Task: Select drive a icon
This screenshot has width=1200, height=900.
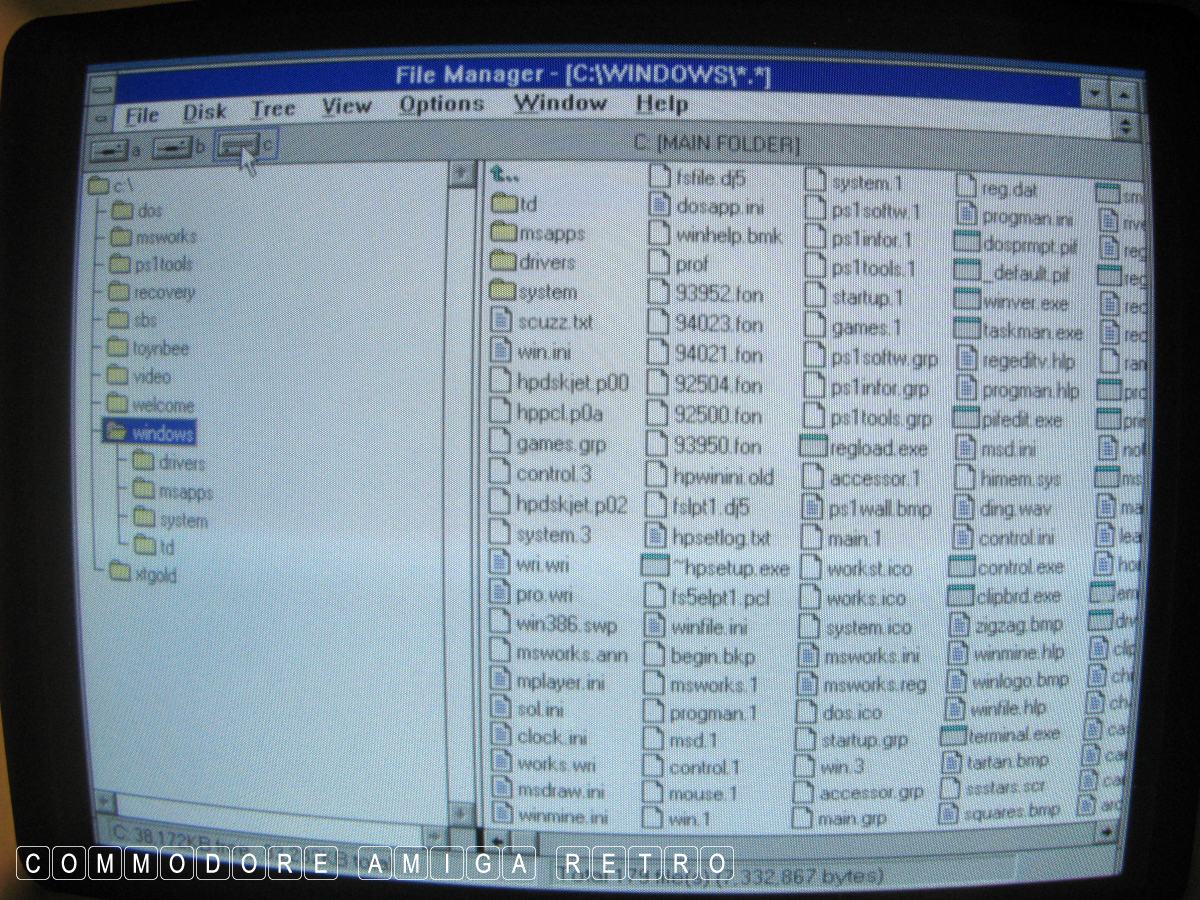Action: 108,150
